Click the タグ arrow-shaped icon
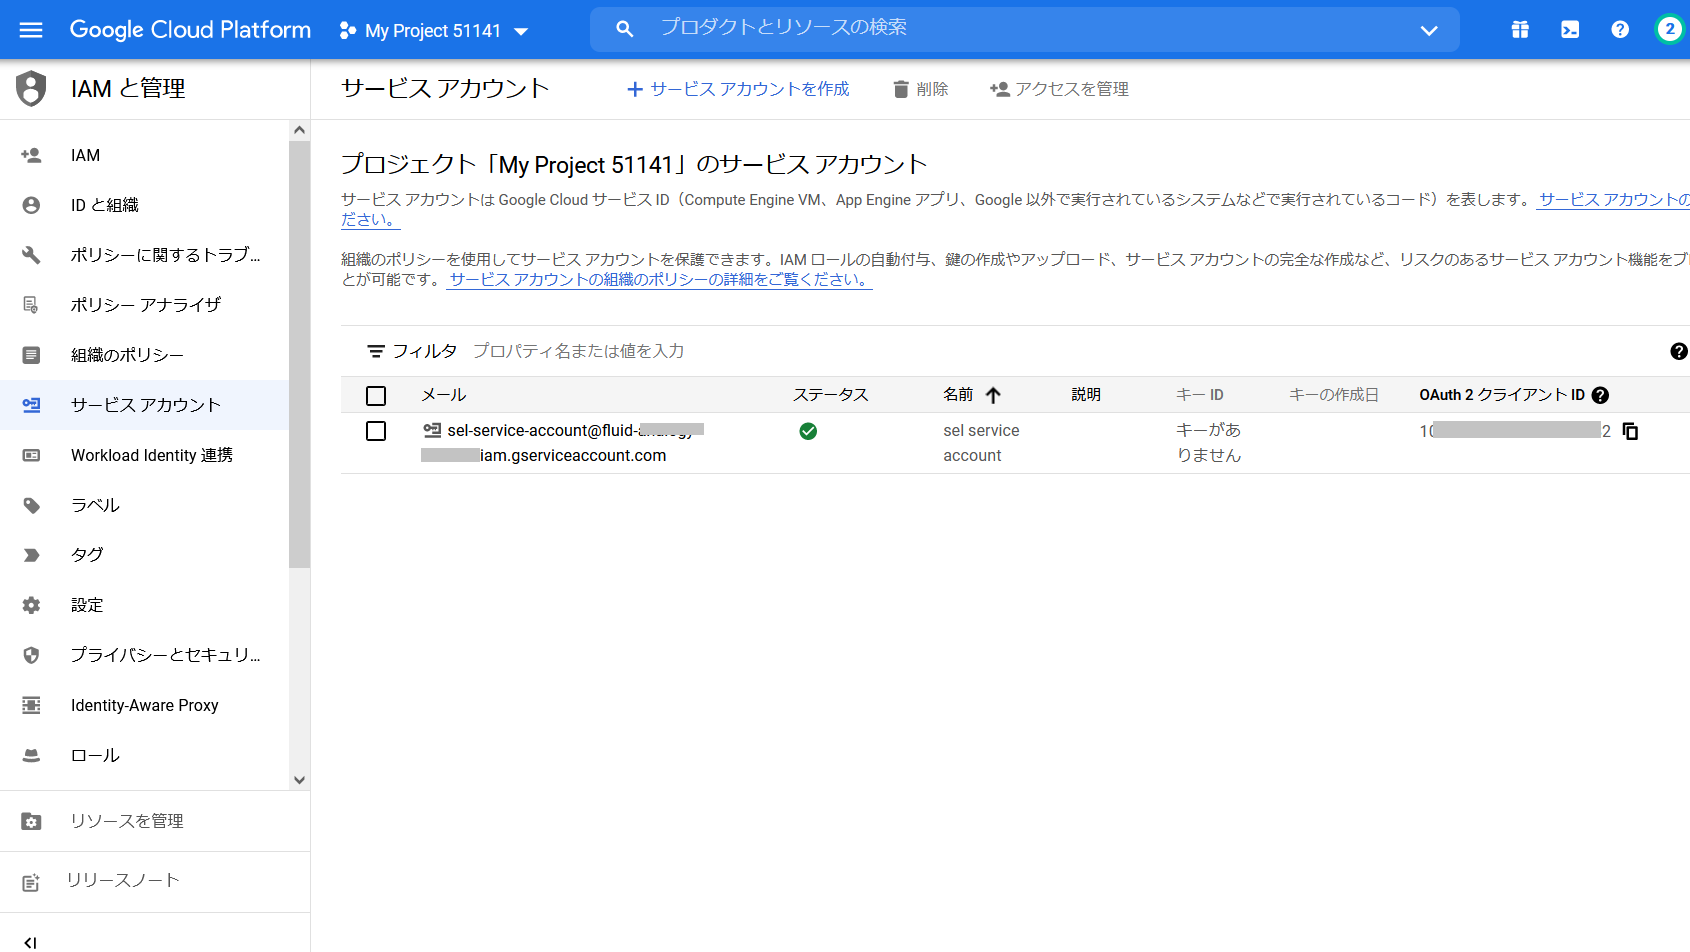This screenshot has height=952, width=1690. pyautogui.click(x=31, y=555)
